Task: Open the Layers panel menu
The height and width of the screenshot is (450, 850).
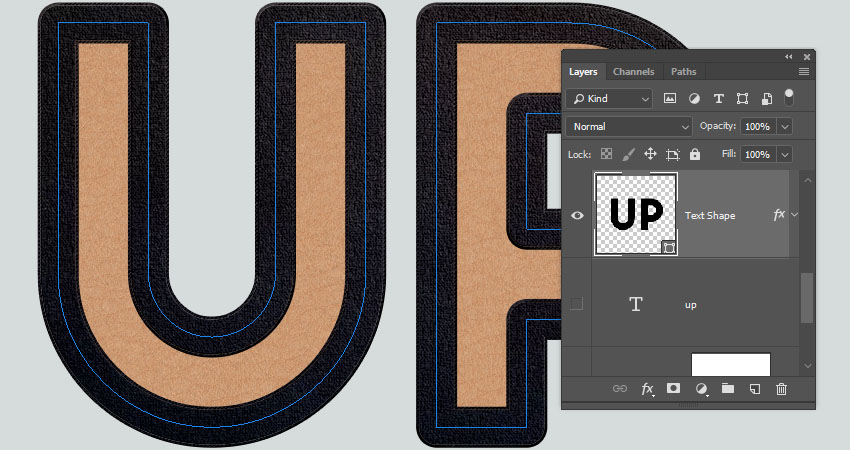Action: [803, 72]
